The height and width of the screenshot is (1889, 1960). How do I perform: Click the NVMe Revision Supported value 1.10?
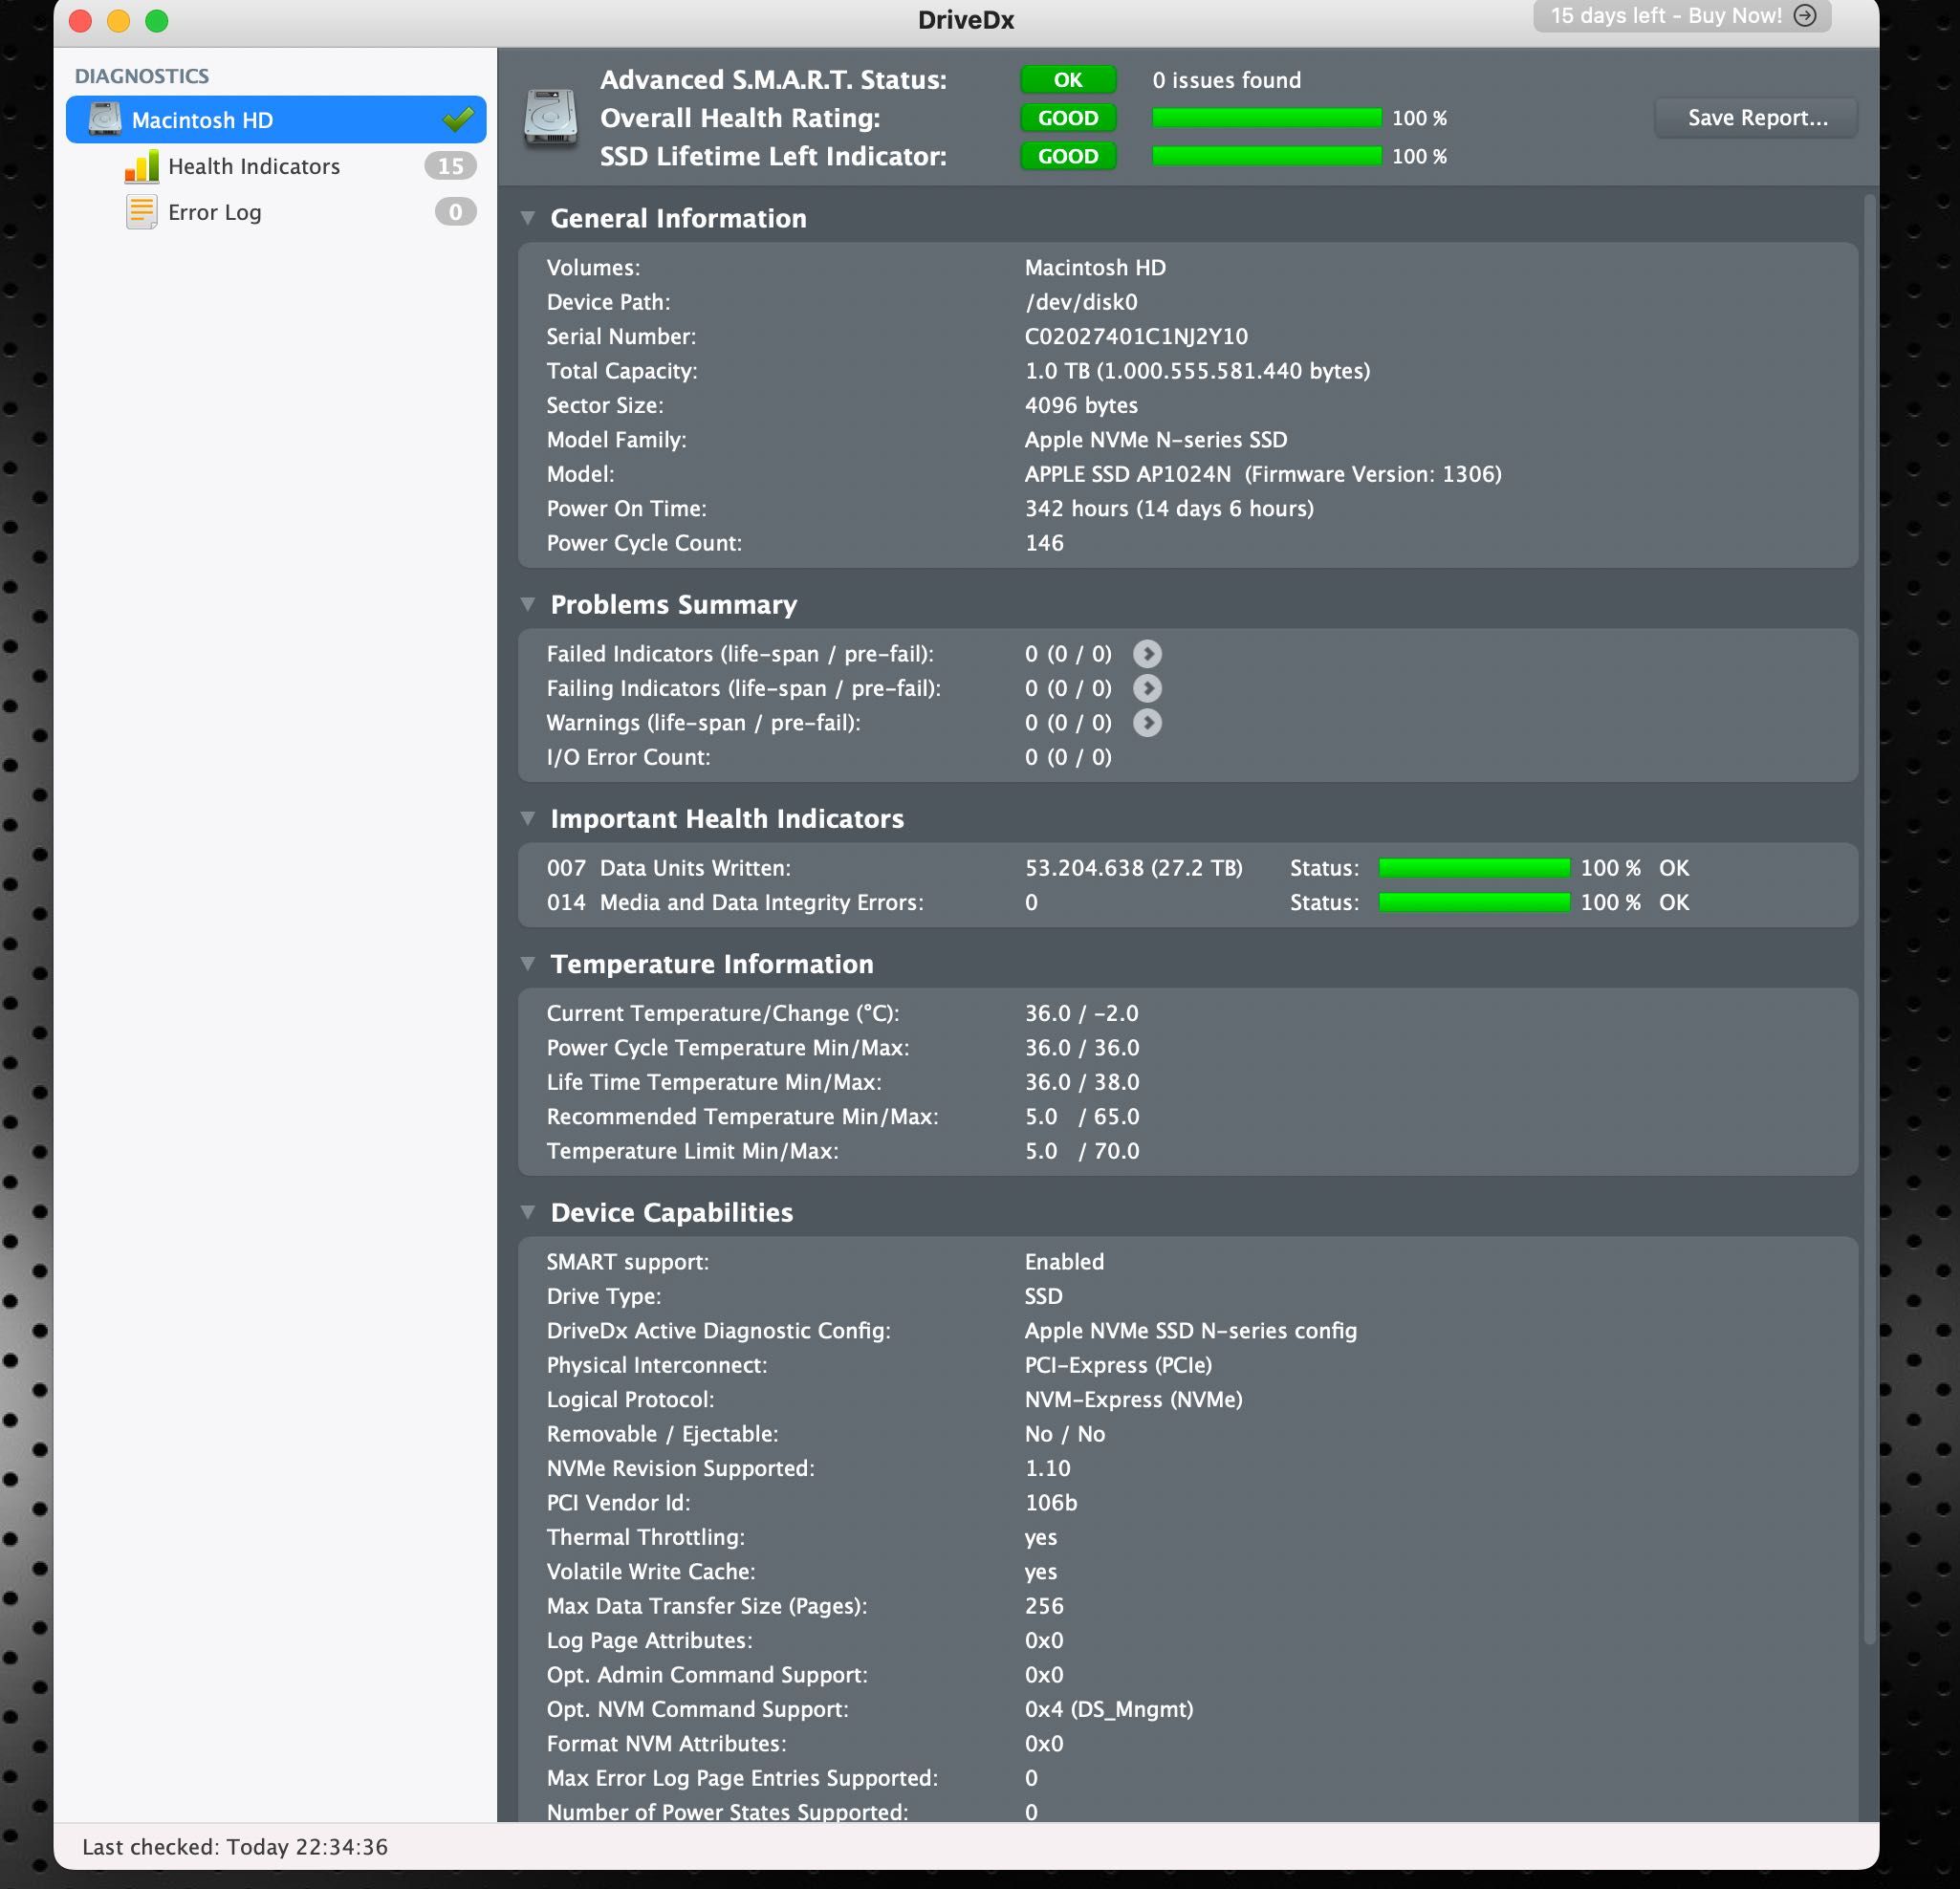(x=1047, y=1468)
